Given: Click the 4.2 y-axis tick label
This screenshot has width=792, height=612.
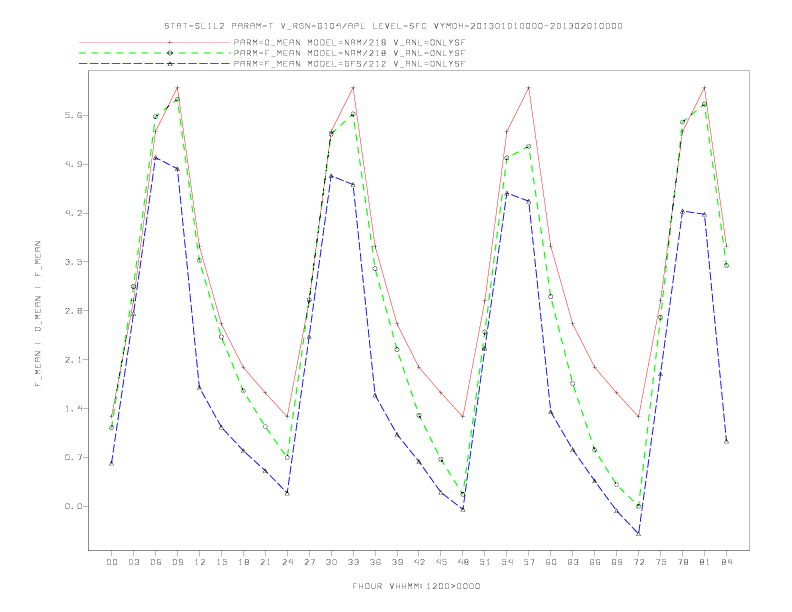Looking at the screenshot, I should pyautogui.click(x=73, y=214).
